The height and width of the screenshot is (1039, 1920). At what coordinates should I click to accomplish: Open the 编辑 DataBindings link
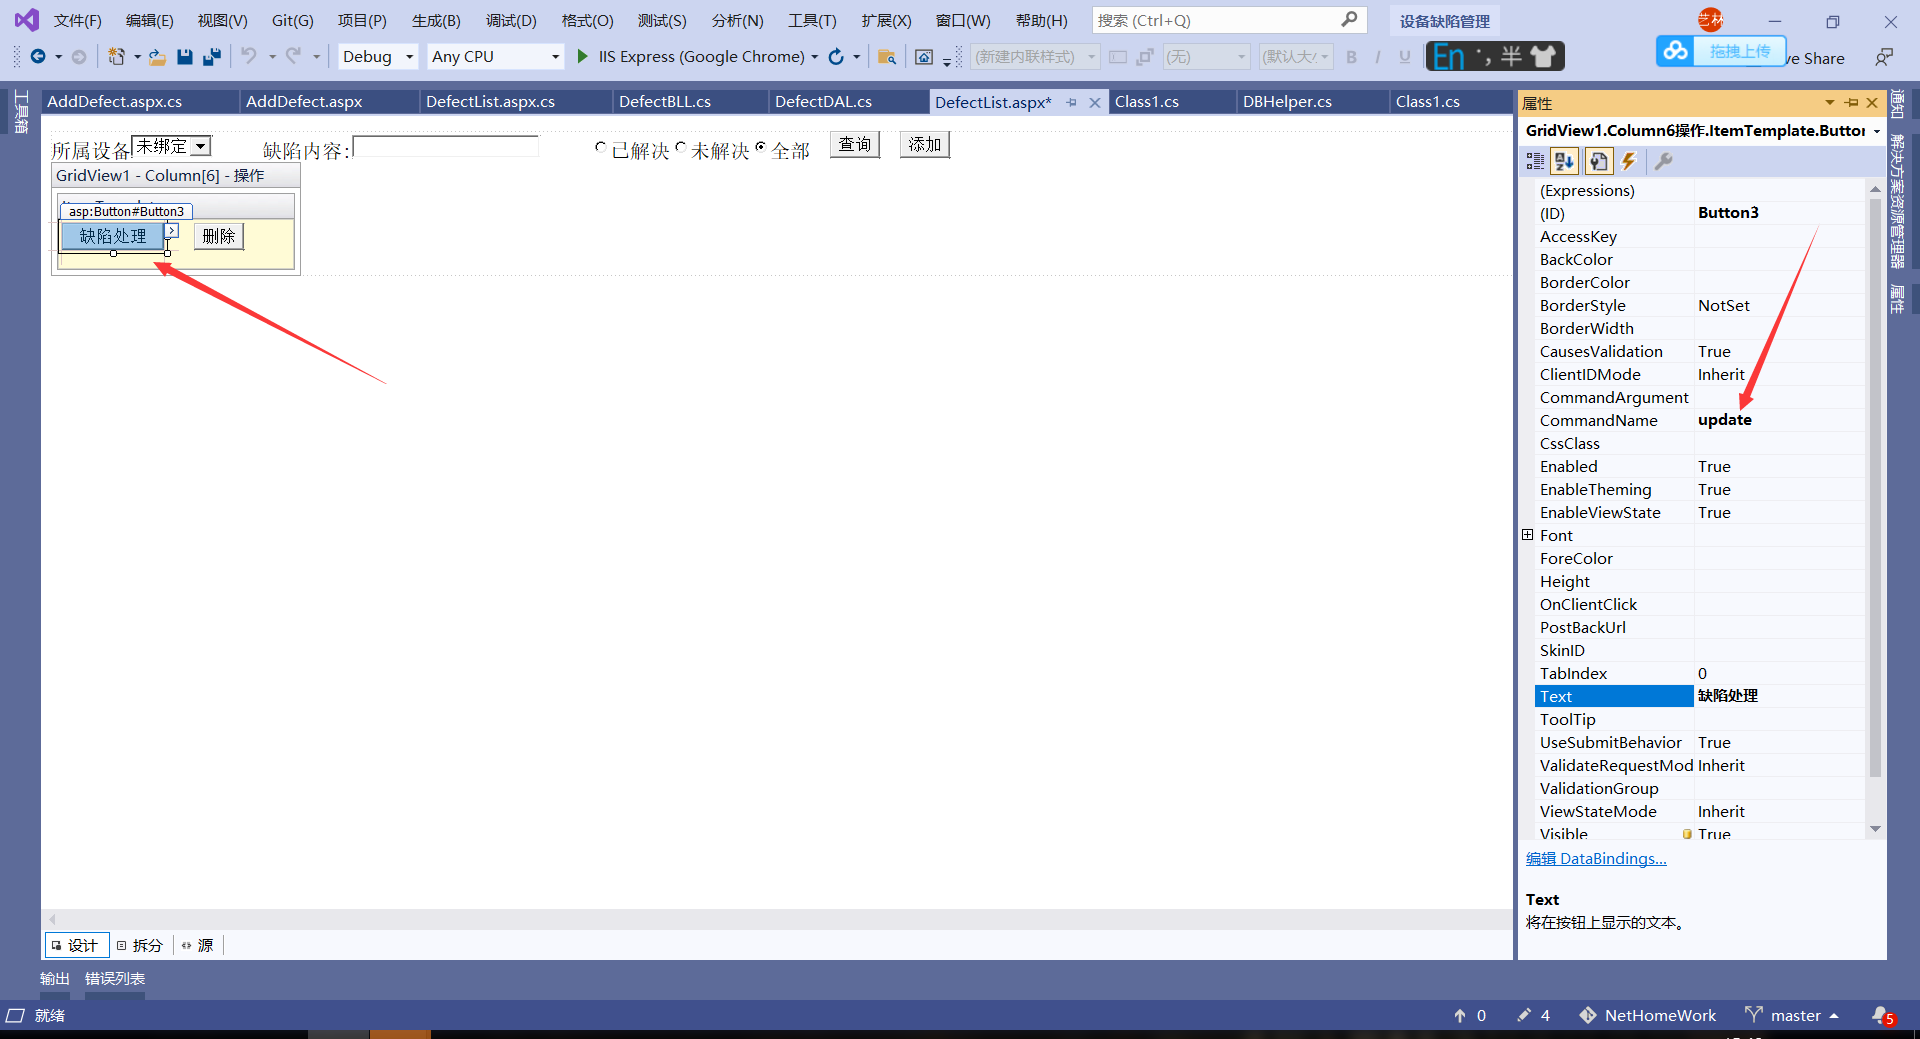pyautogui.click(x=1596, y=859)
